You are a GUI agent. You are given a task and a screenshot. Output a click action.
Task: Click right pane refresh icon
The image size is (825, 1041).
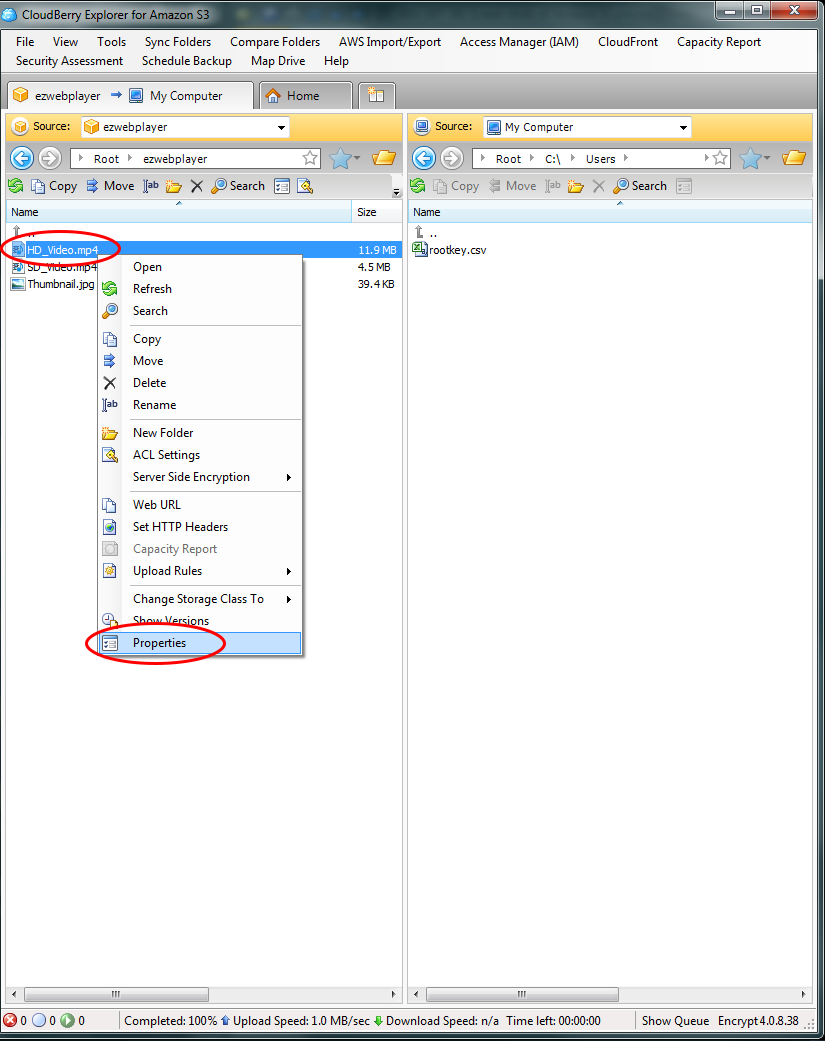417,186
